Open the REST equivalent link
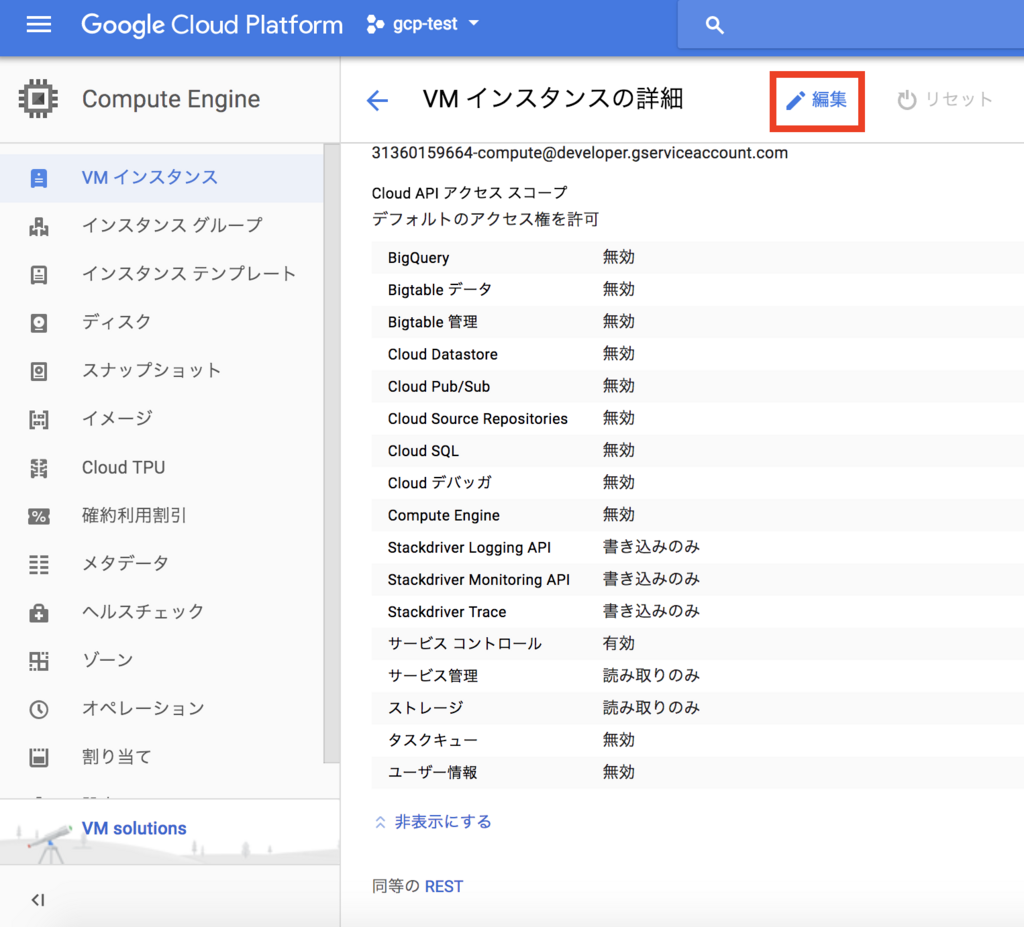This screenshot has height=927, width=1024. click(x=443, y=886)
